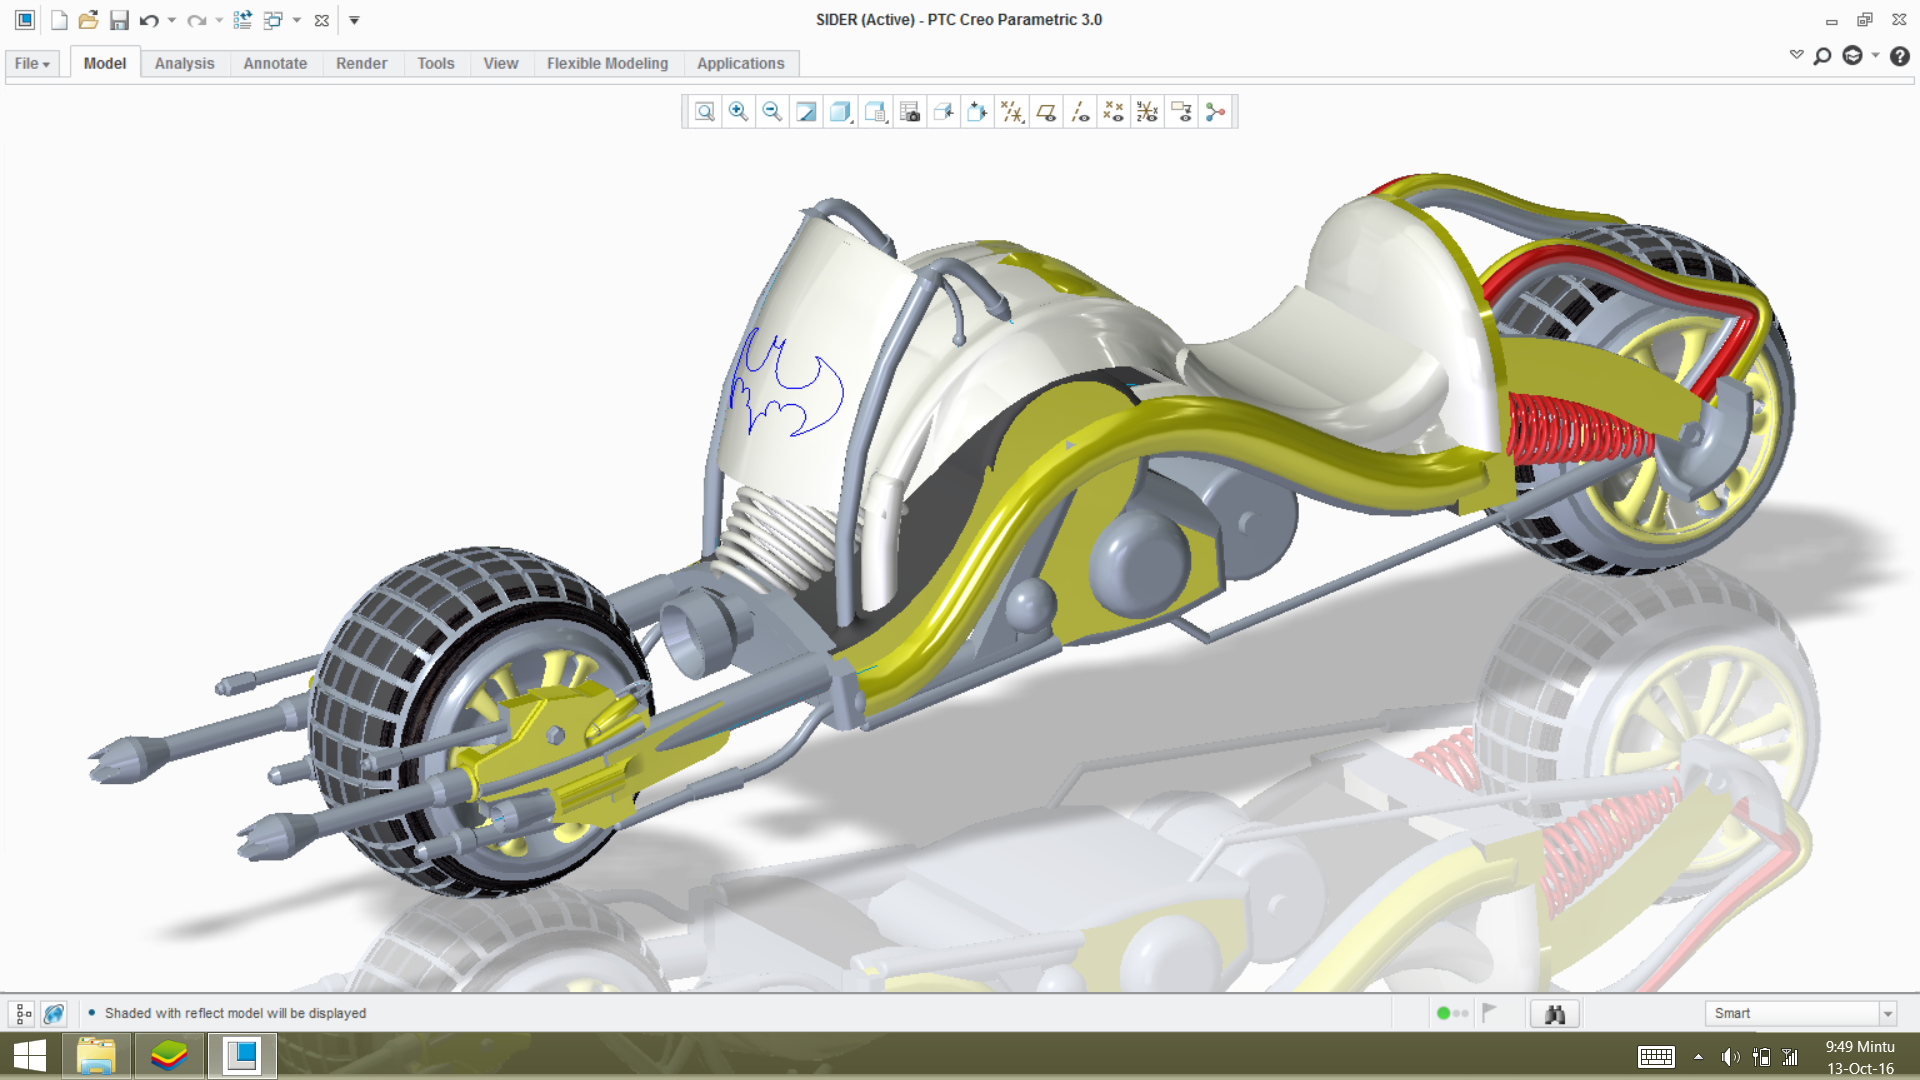Expand the undo history arrow
Image resolution: width=1920 pixels, height=1080 pixels.
[172, 20]
